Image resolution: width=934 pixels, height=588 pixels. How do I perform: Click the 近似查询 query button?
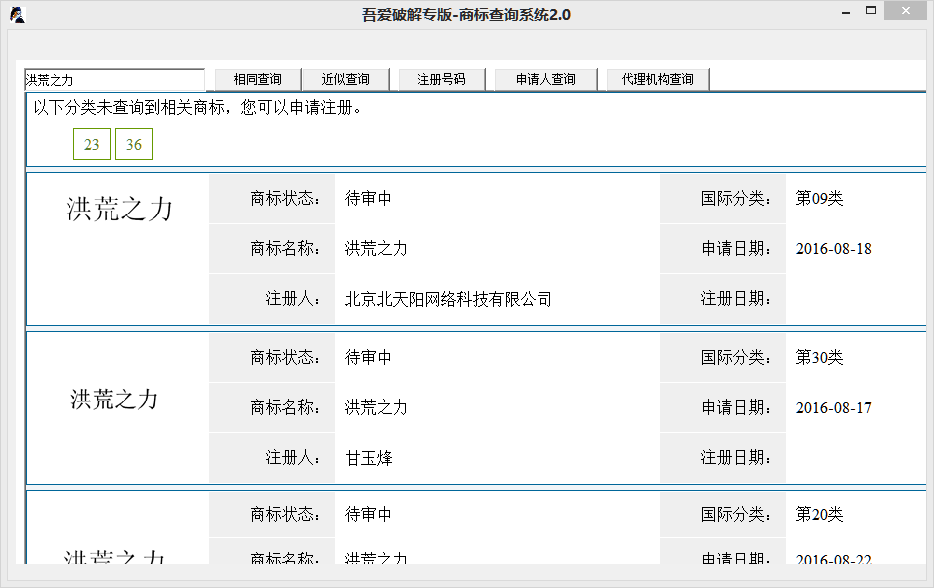[345, 78]
